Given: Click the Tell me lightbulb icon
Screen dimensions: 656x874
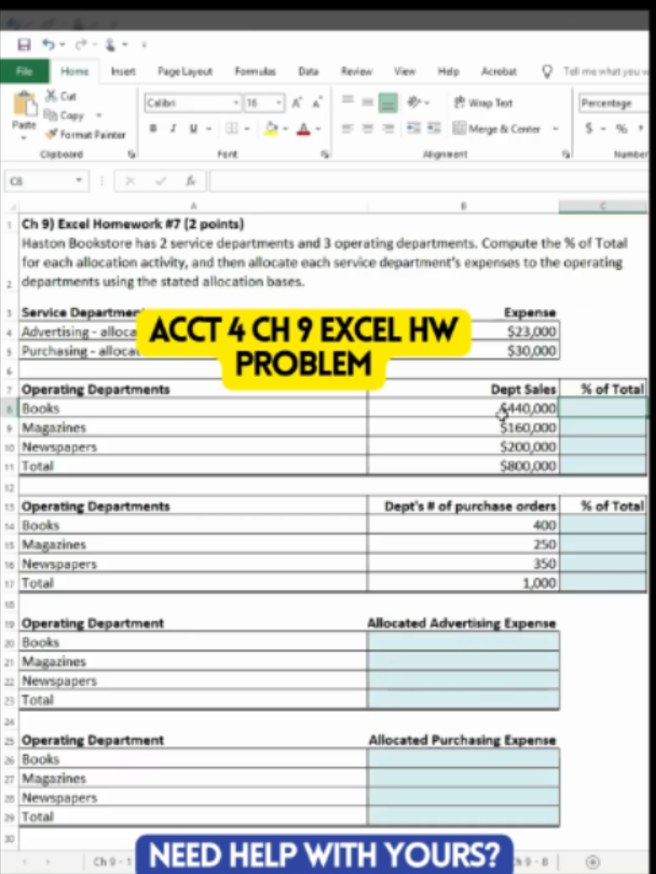Looking at the screenshot, I should 547,71.
